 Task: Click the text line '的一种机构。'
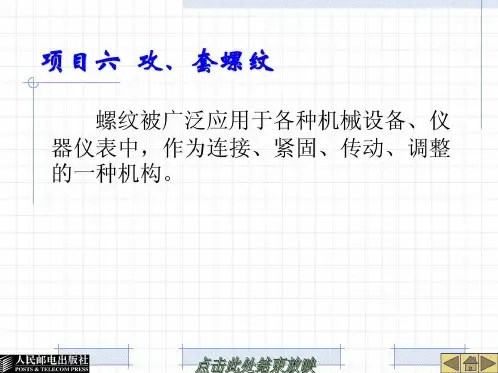click(x=113, y=173)
